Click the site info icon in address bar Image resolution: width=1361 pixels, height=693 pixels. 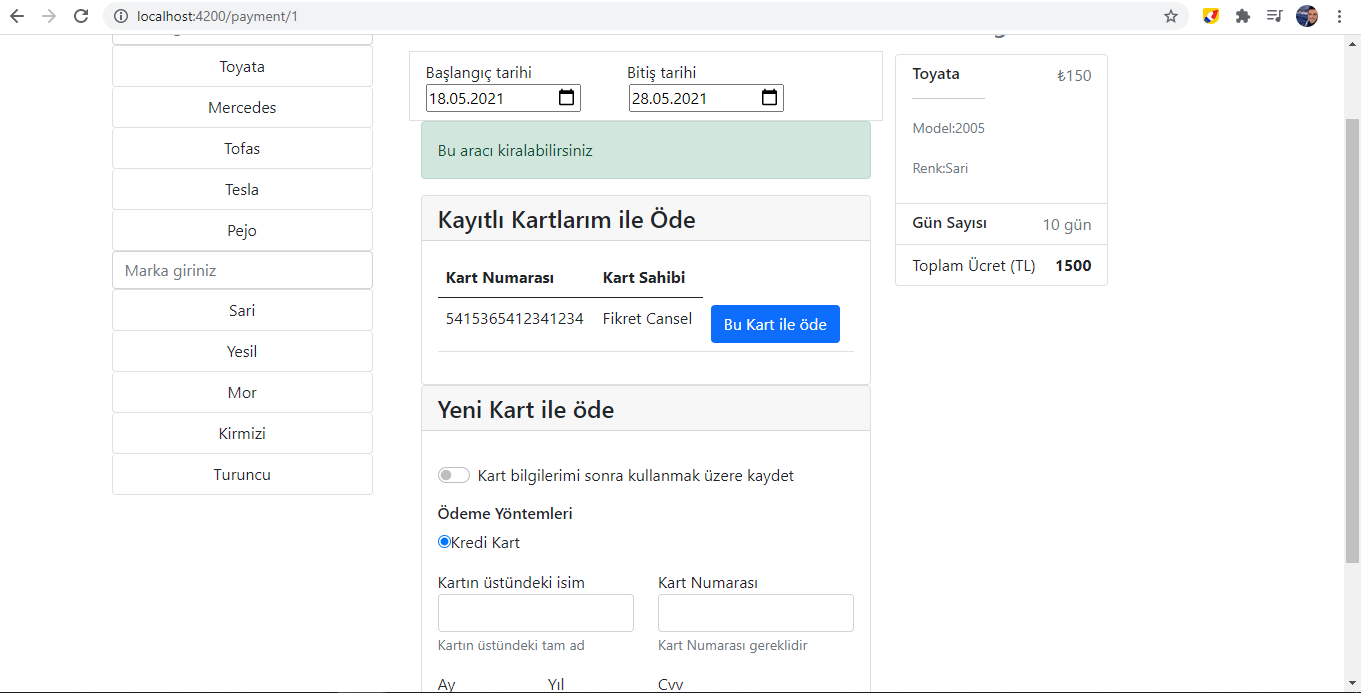point(119,16)
